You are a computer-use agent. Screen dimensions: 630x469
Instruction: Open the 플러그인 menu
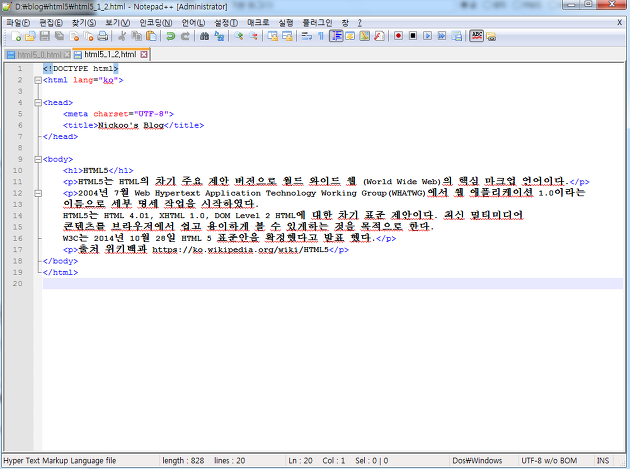[x=317, y=23]
